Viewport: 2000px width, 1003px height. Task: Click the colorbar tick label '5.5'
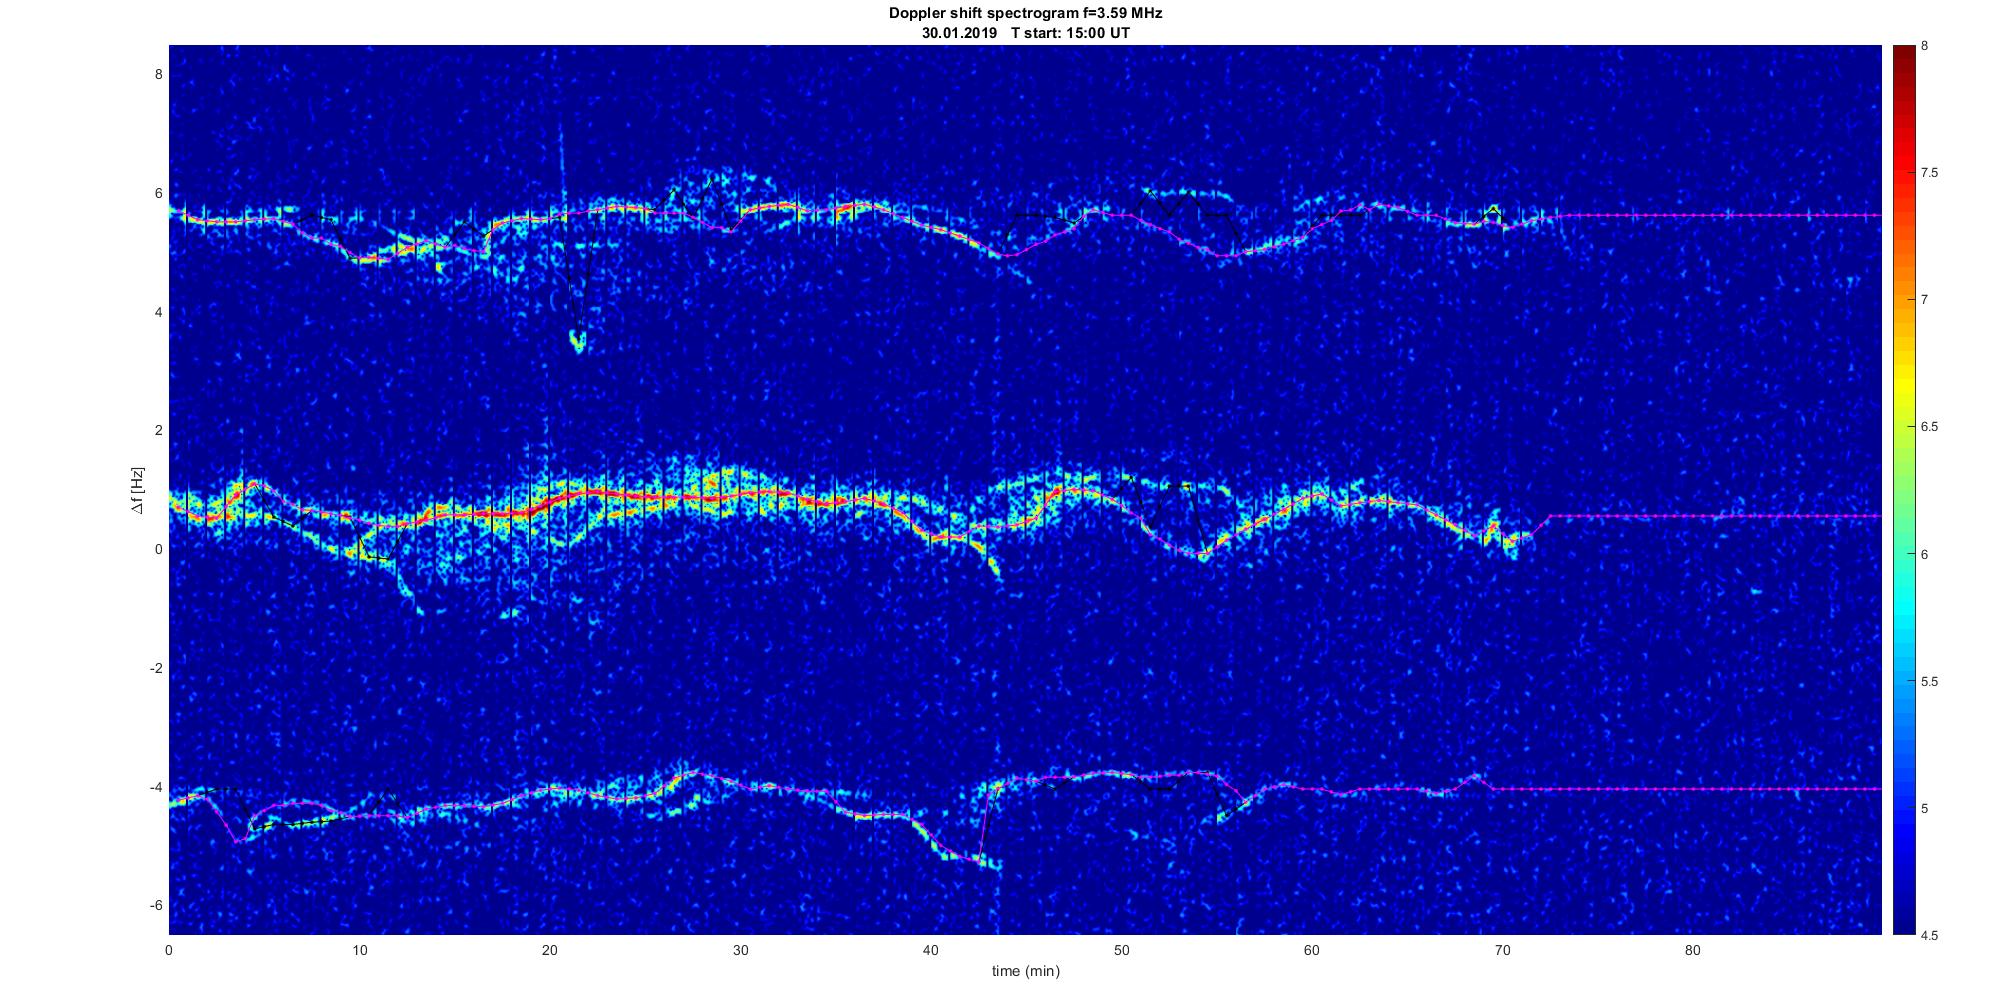[1930, 682]
